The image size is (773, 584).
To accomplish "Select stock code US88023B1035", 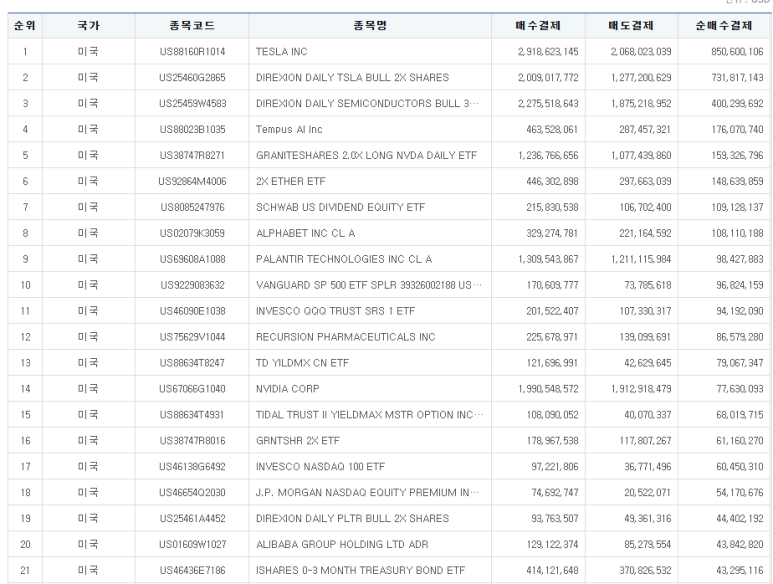I will (192, 130).
